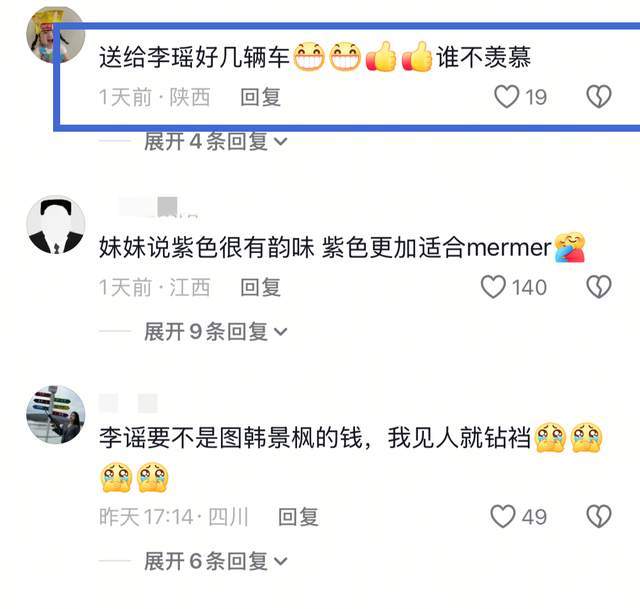This screenshot has height=609, width=640.
Task: Tap the chevron next to 展开4条回复
Action: click(280, 142)
